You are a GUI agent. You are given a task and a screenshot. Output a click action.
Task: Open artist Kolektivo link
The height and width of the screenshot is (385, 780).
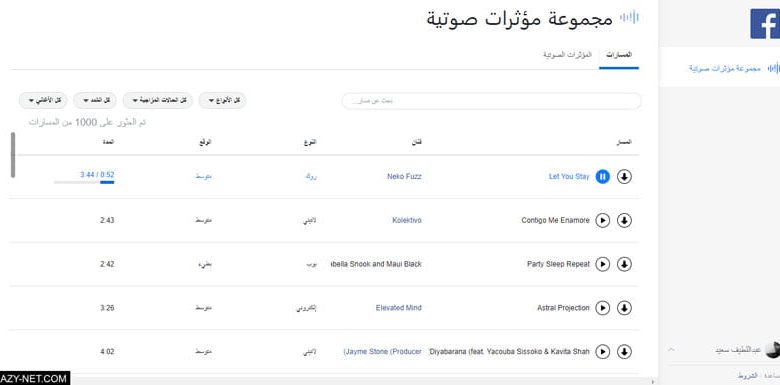click(x=407, y=220)
